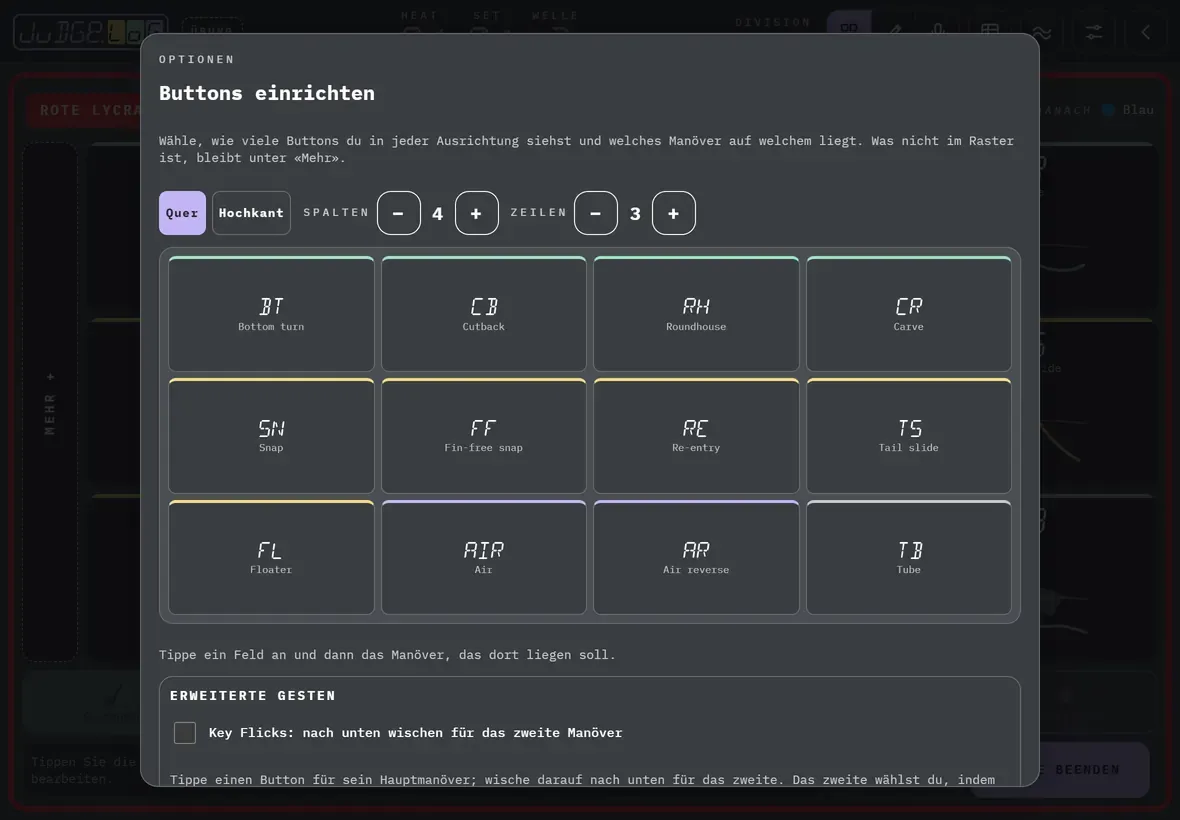Image resolution: width=1180 pixels, height=820 pixels.
Task: Decrease the Spalten count
Action: tap(399, 213)
